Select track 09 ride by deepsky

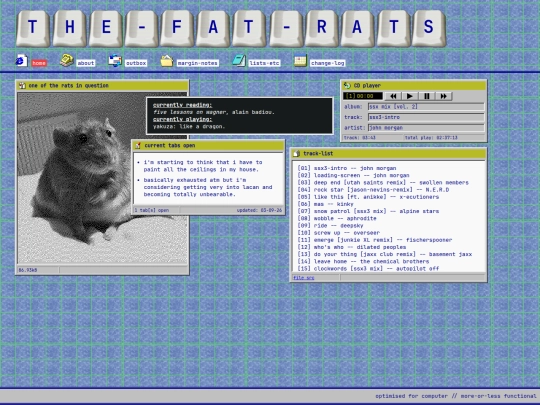pyautogui.click(x=330, y=226)
